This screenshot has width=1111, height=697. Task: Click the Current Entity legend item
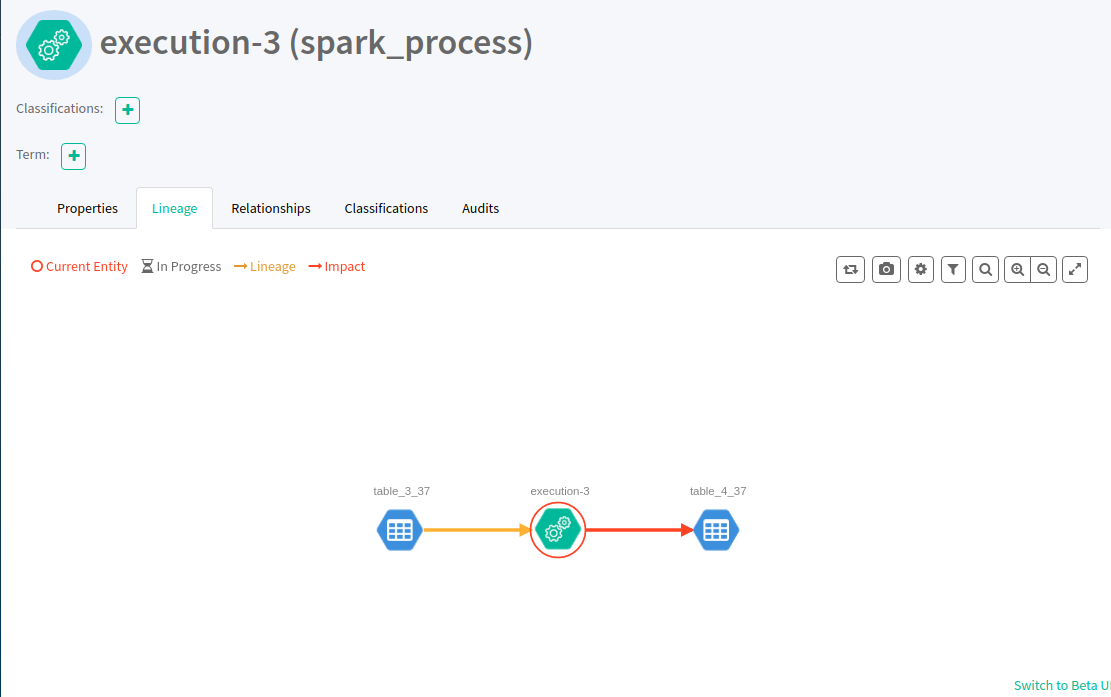coord(79,266)
